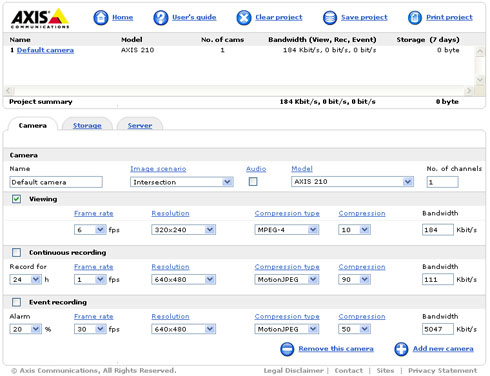Screen dimensions: 490x376
Task: Switch to the Storage tab
Action: point(87,125)
